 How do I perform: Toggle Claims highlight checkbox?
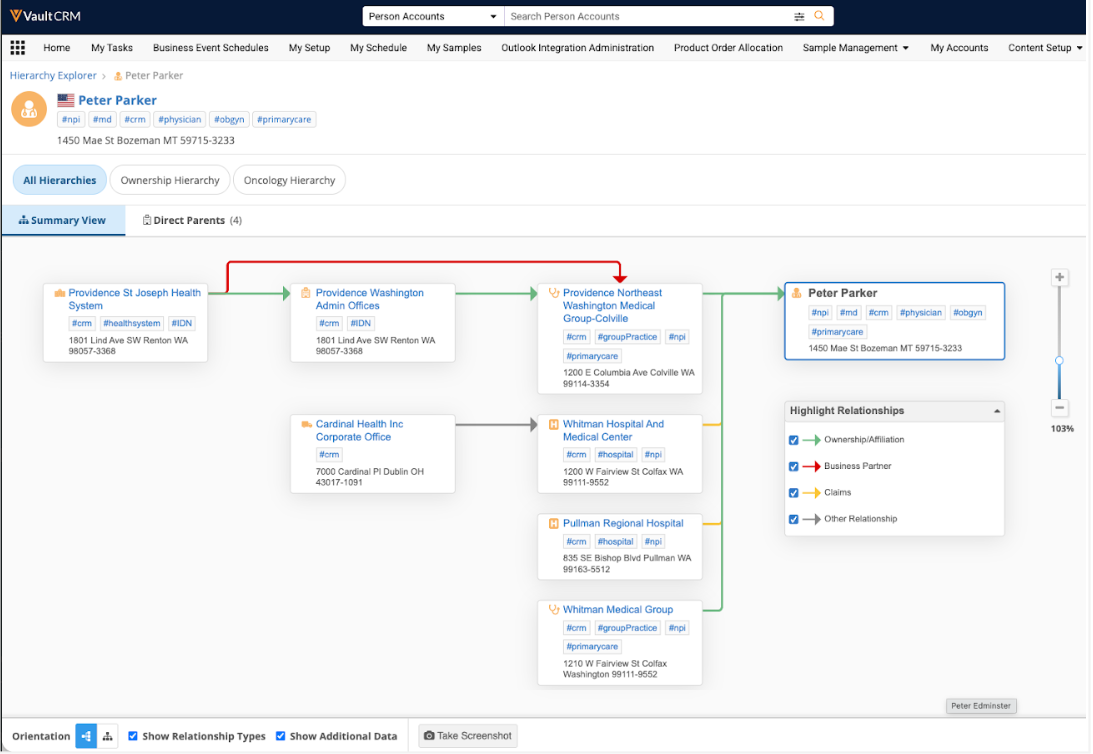[793, 493]
